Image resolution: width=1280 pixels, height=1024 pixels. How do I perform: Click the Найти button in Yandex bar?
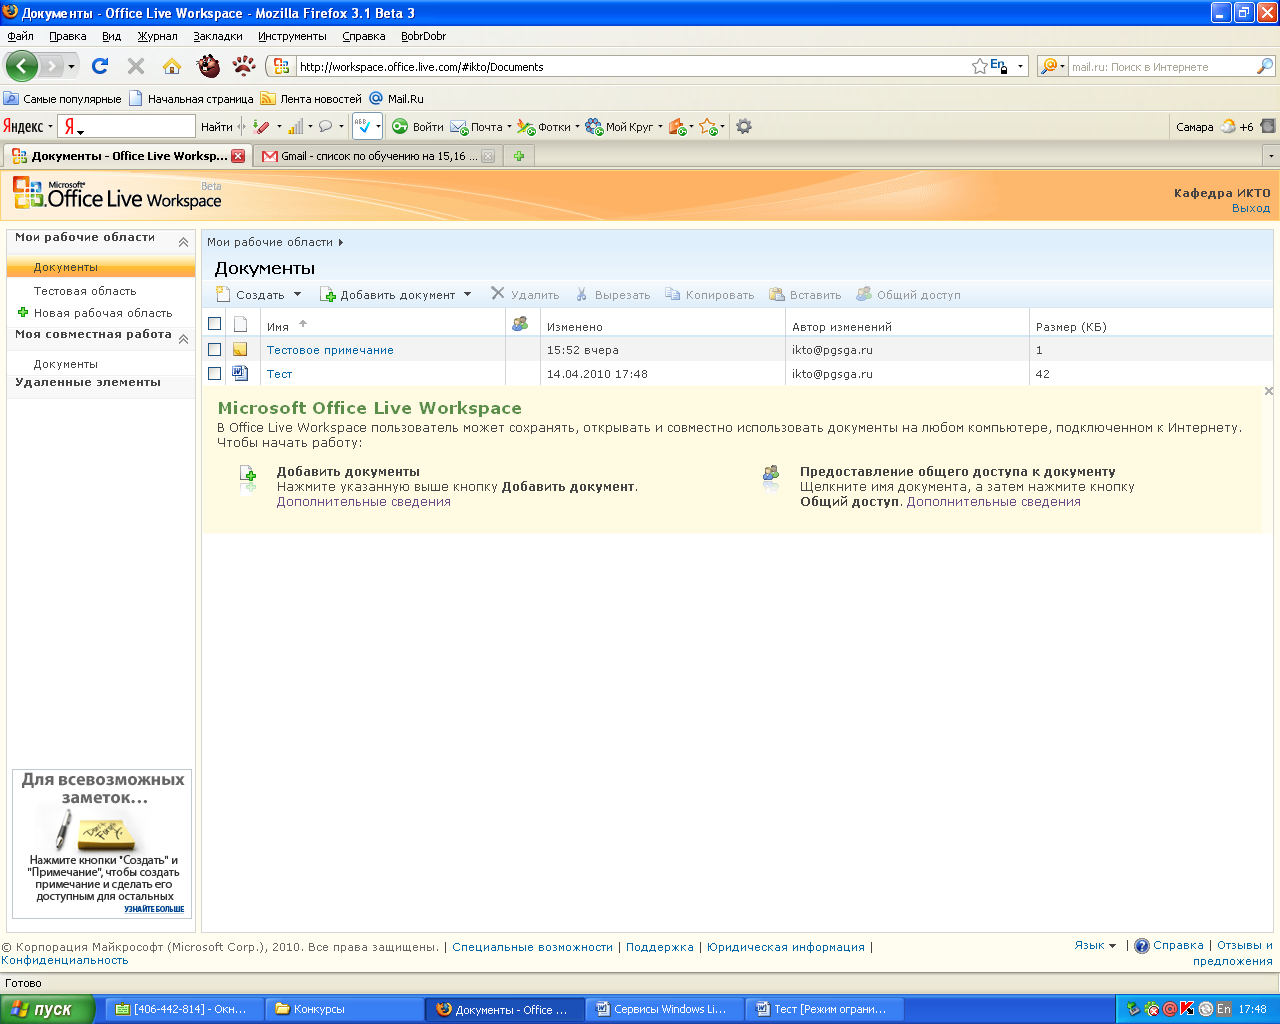tap(216, 126)
